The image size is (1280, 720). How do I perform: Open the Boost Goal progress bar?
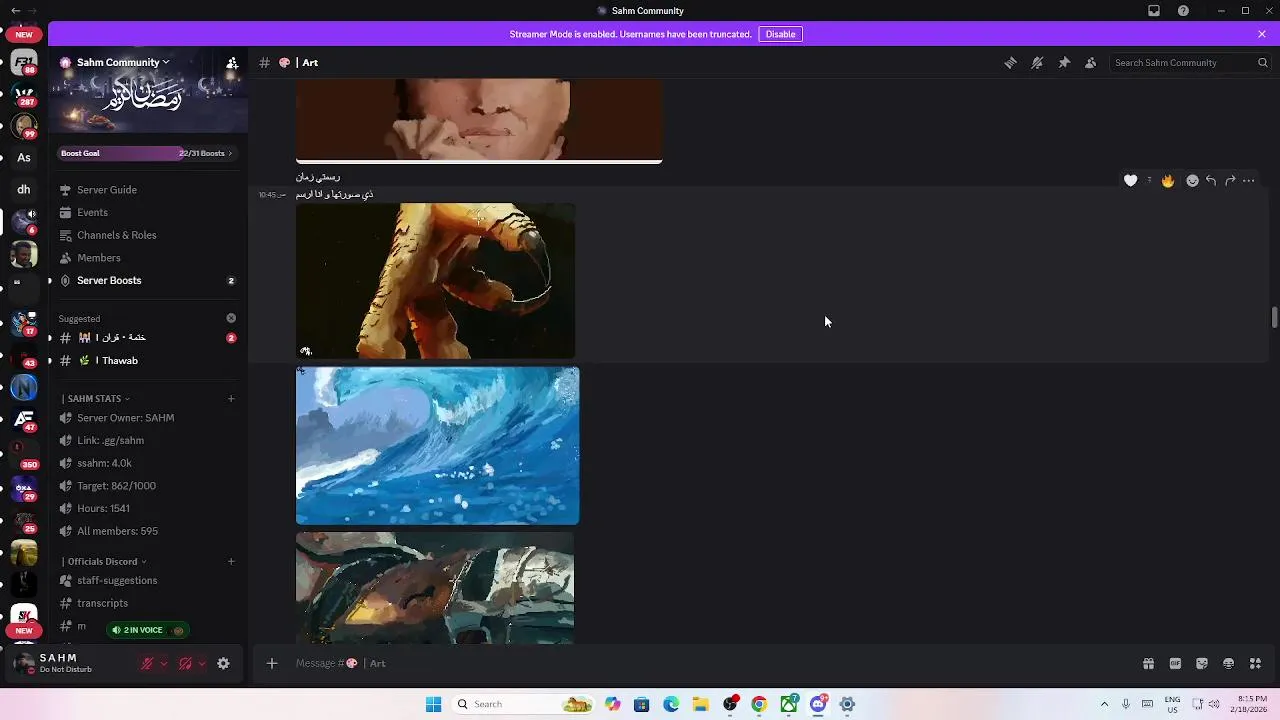(x=147, y=153)
